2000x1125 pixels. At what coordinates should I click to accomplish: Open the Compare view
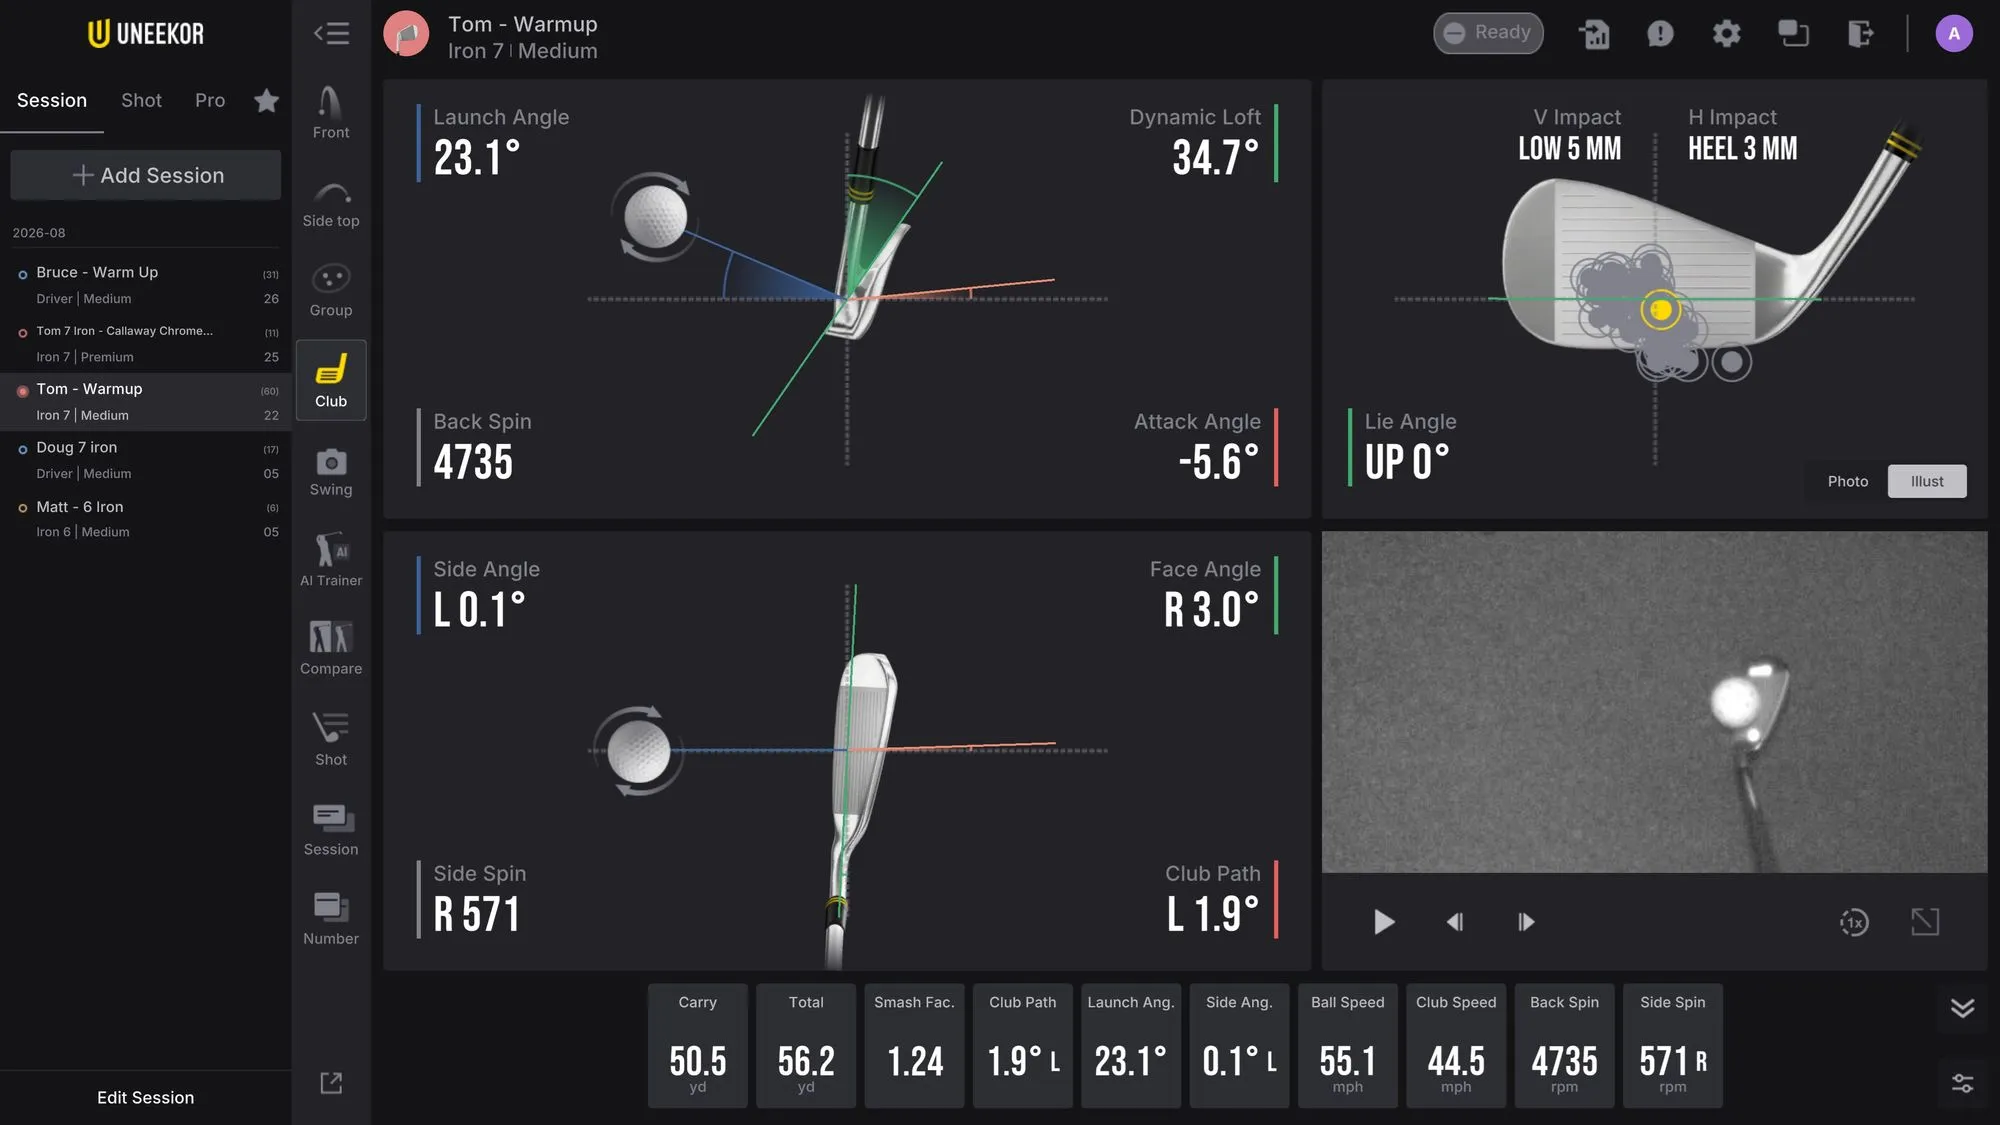click(x=331, y=648)
